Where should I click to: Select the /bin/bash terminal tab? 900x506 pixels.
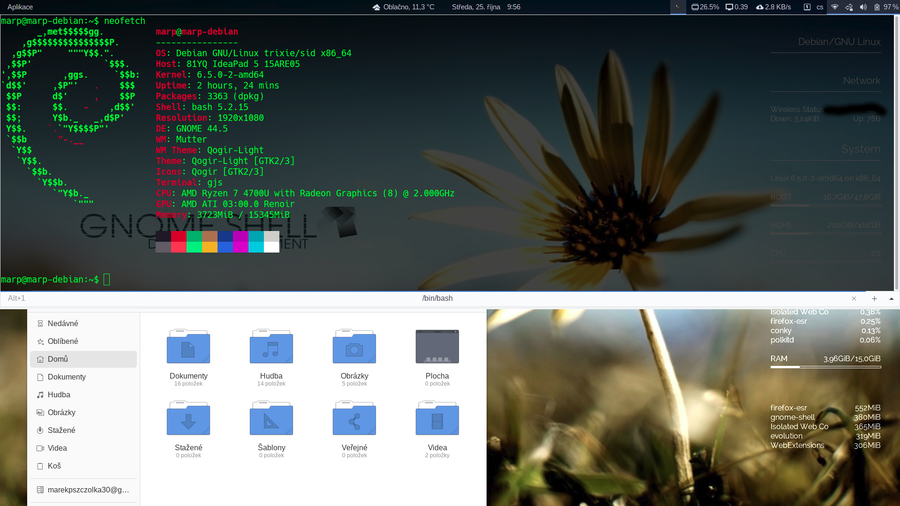pyautogui.click(x=437, y=298)
